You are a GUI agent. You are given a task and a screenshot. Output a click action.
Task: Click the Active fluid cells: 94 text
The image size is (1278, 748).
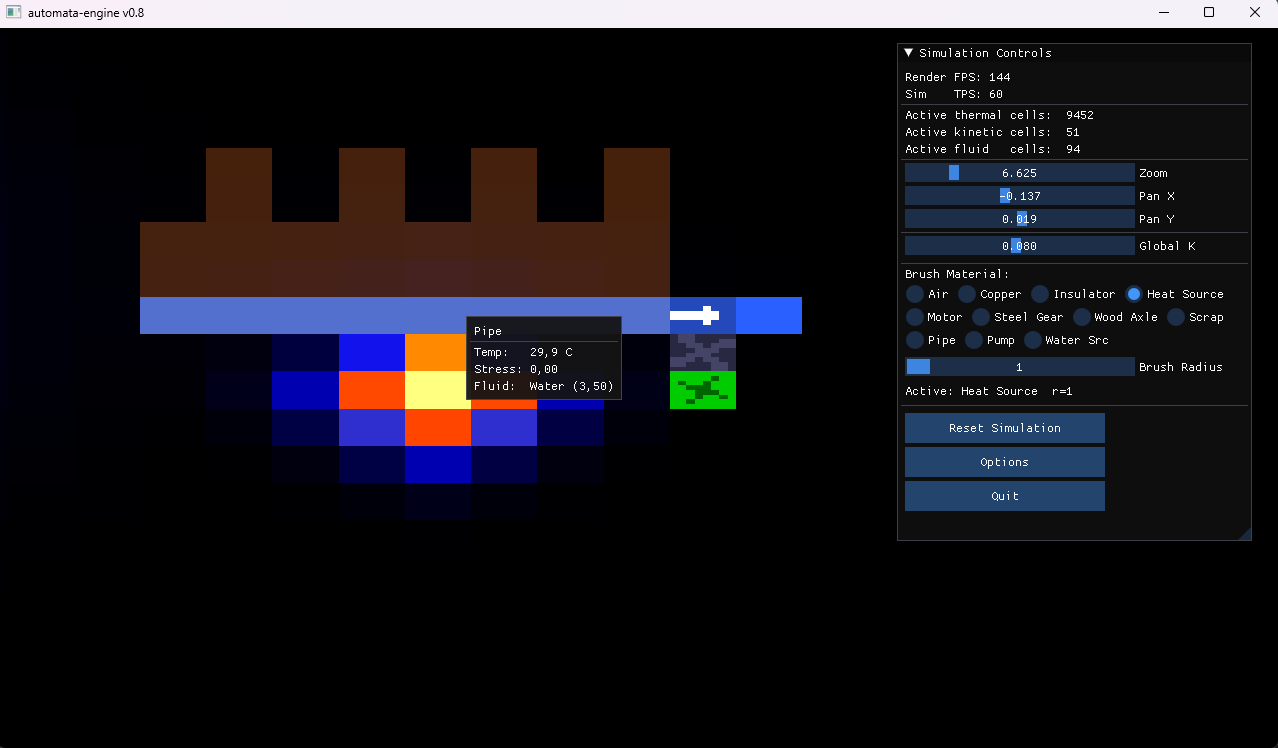(x=992, y=149)
